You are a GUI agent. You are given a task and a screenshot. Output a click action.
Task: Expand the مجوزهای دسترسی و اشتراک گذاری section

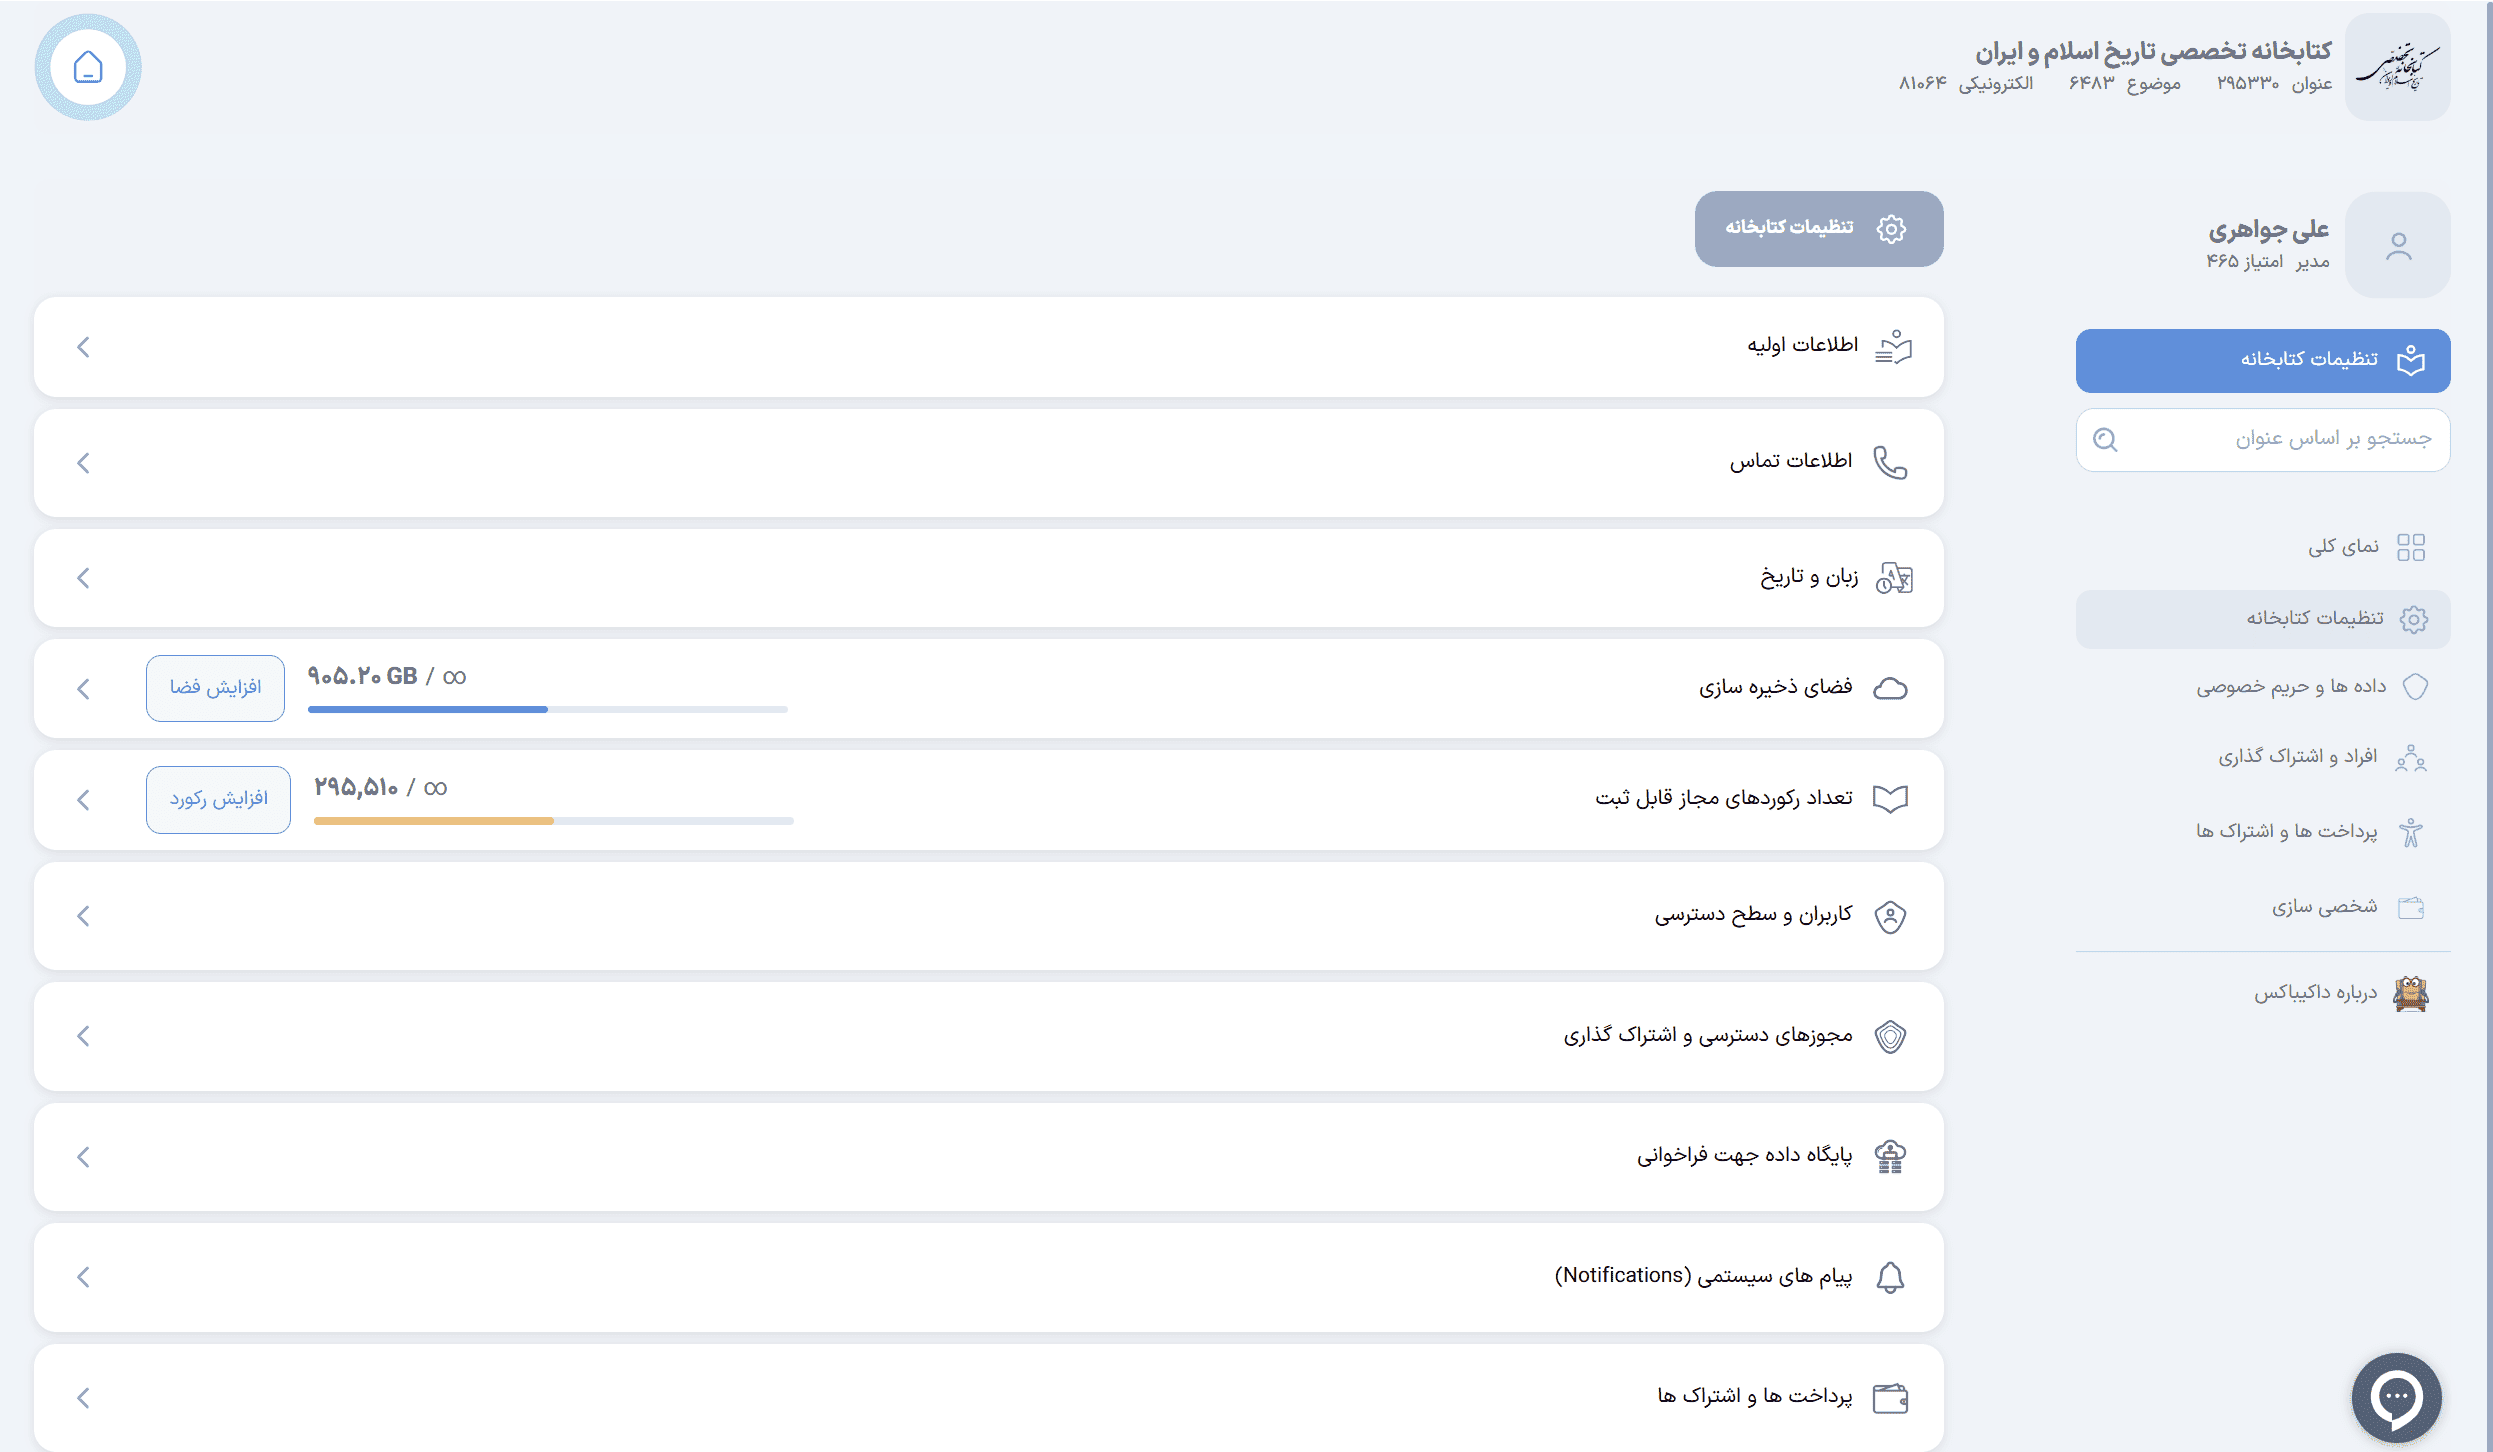point(84,1036)
